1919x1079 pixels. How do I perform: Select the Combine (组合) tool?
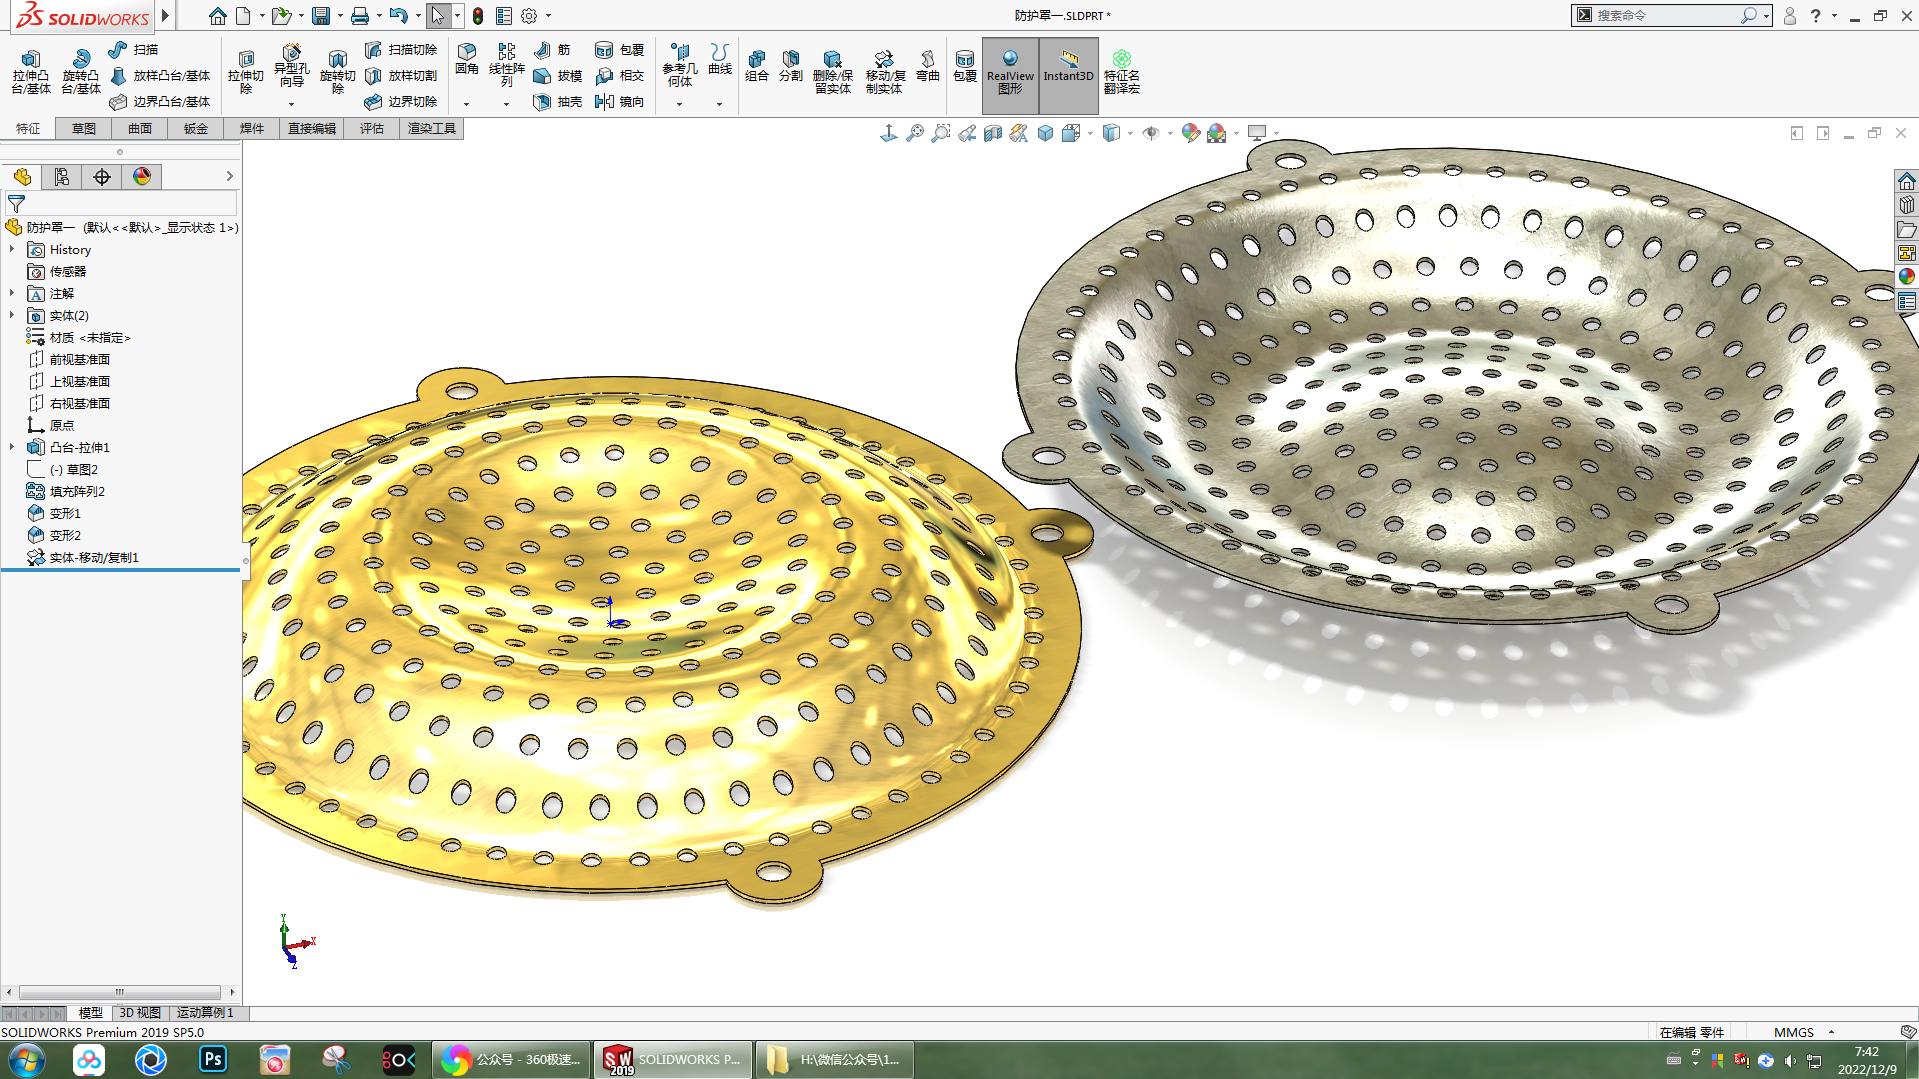757,65
